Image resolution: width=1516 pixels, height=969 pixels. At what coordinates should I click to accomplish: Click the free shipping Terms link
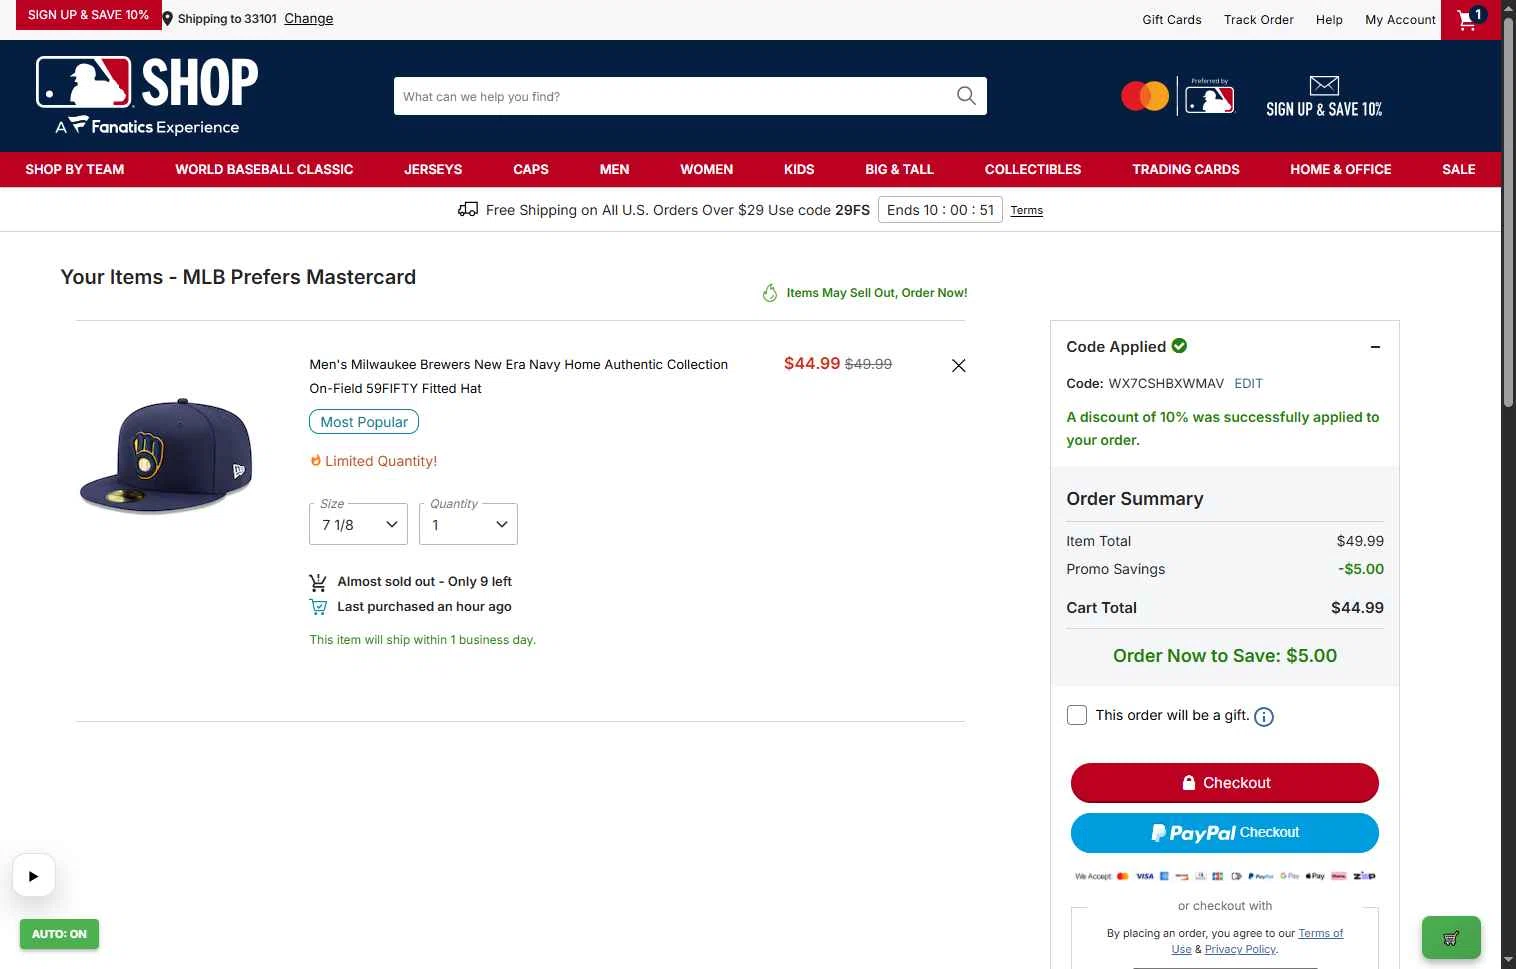click(1026, 210)
